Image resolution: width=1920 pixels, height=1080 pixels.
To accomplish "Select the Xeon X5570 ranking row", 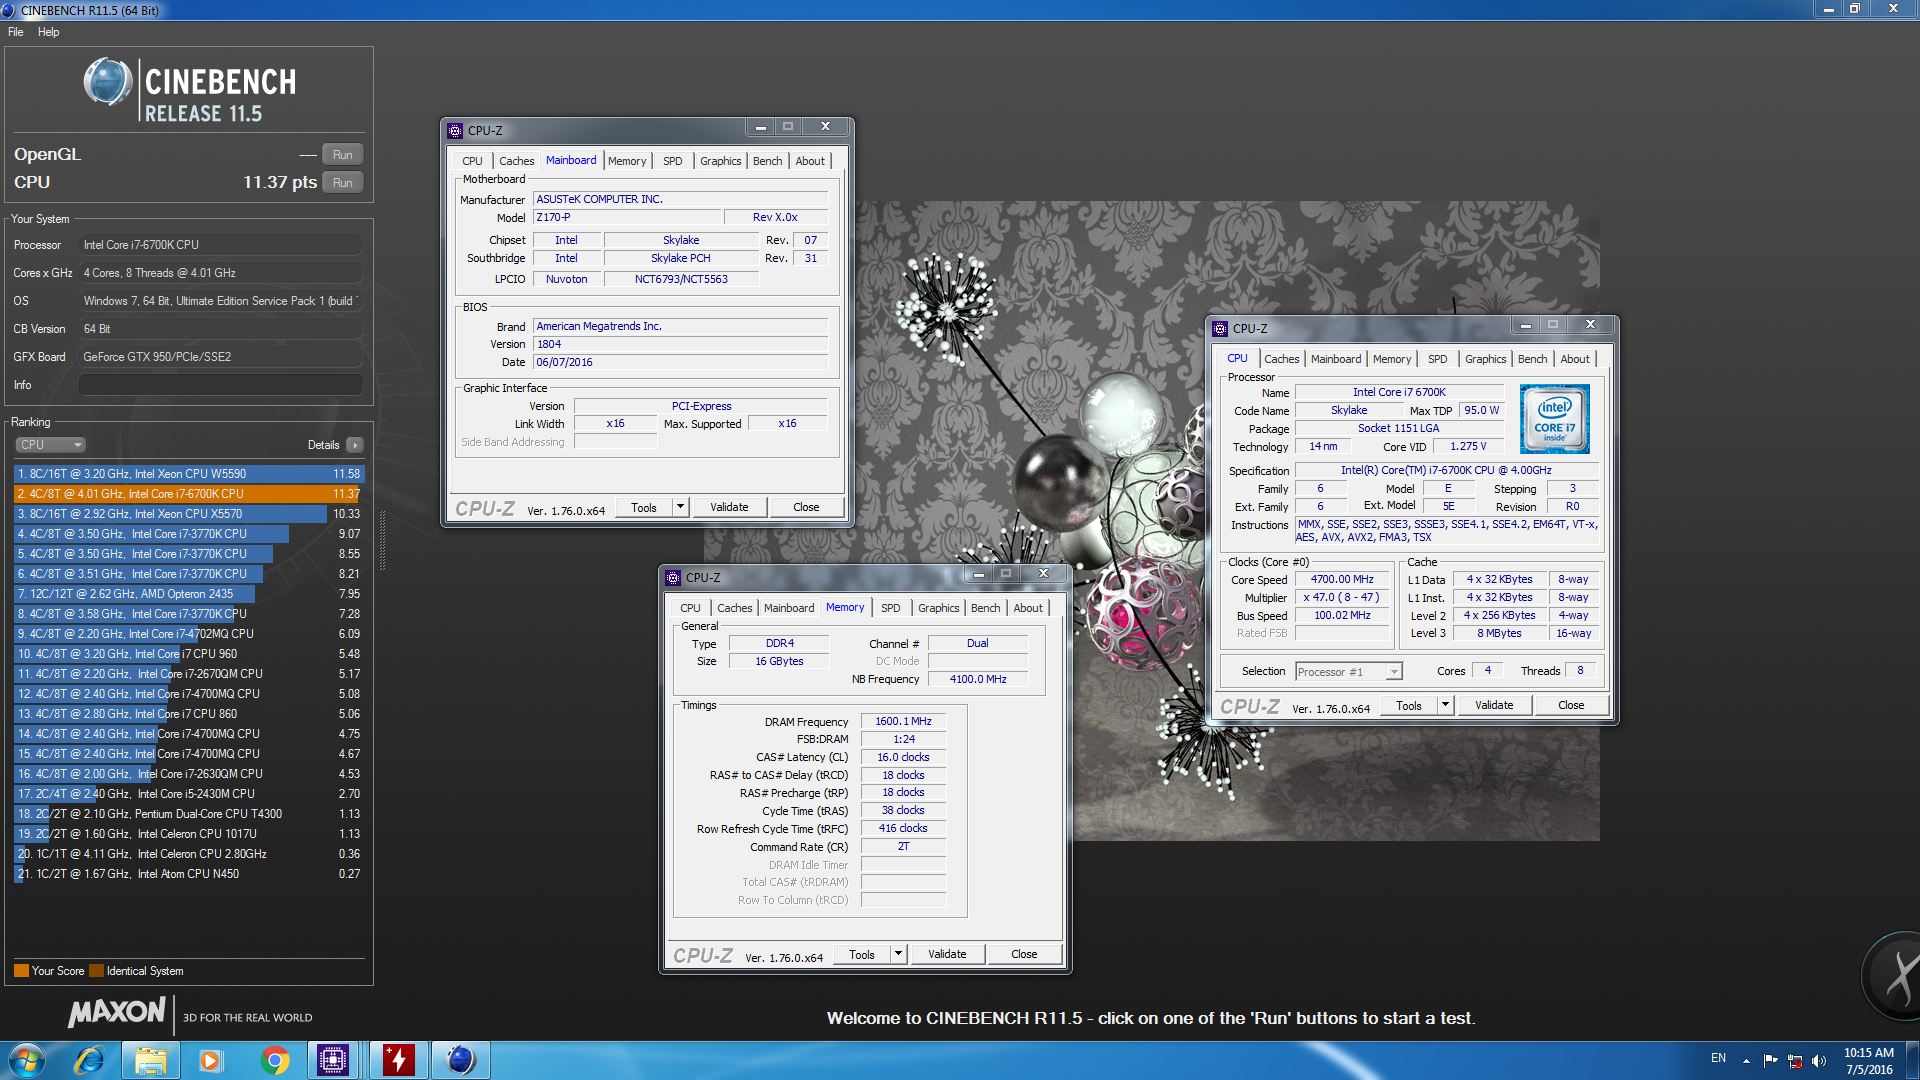I will point(189,514).
